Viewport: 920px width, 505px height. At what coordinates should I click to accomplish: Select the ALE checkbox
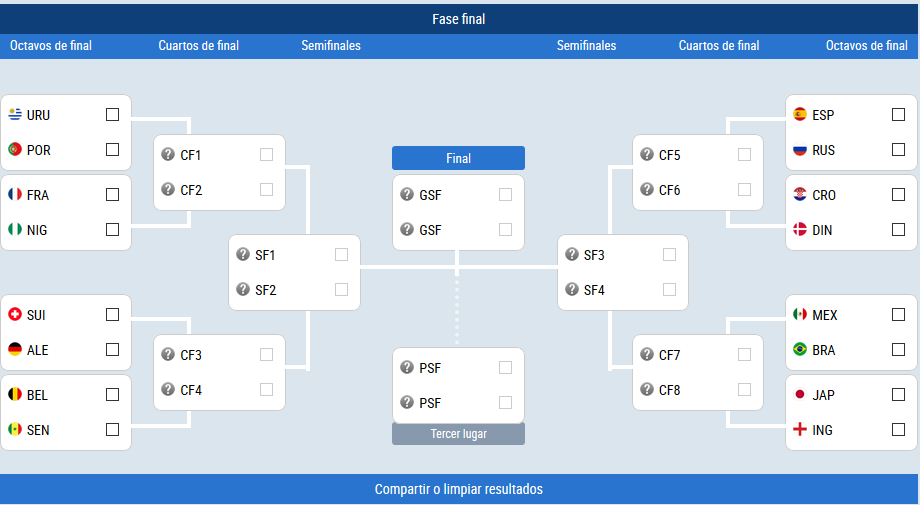coord(112,350)
